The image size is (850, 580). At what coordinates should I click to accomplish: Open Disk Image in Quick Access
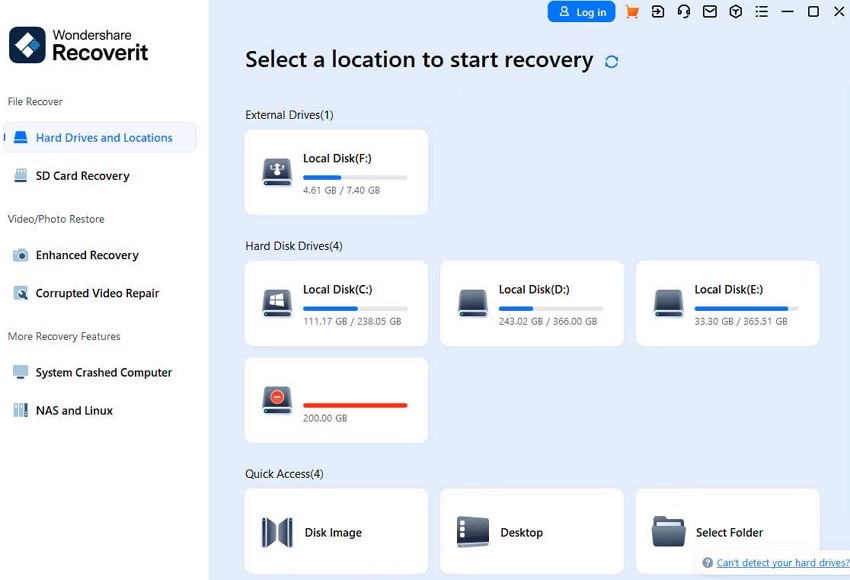click(x=336, y=530)
